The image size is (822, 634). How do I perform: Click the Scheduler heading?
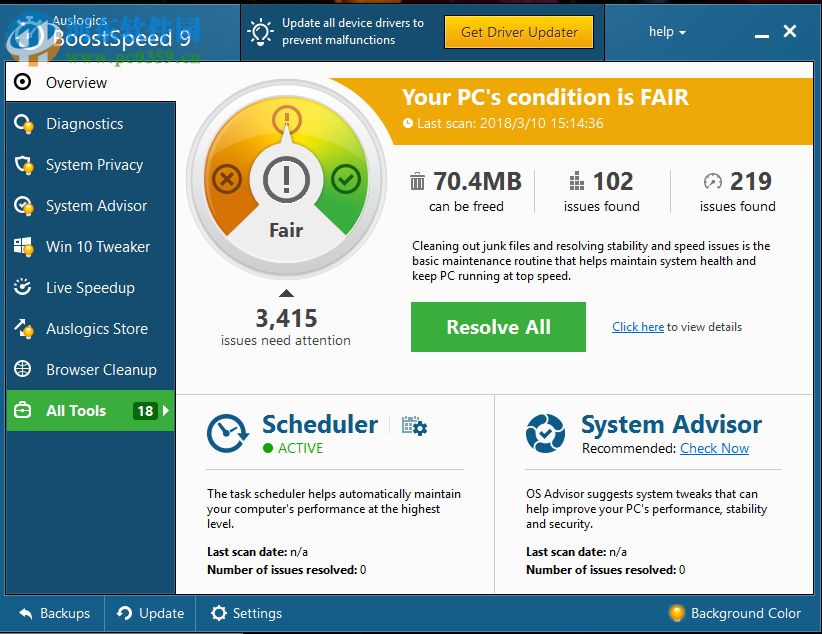320,424
